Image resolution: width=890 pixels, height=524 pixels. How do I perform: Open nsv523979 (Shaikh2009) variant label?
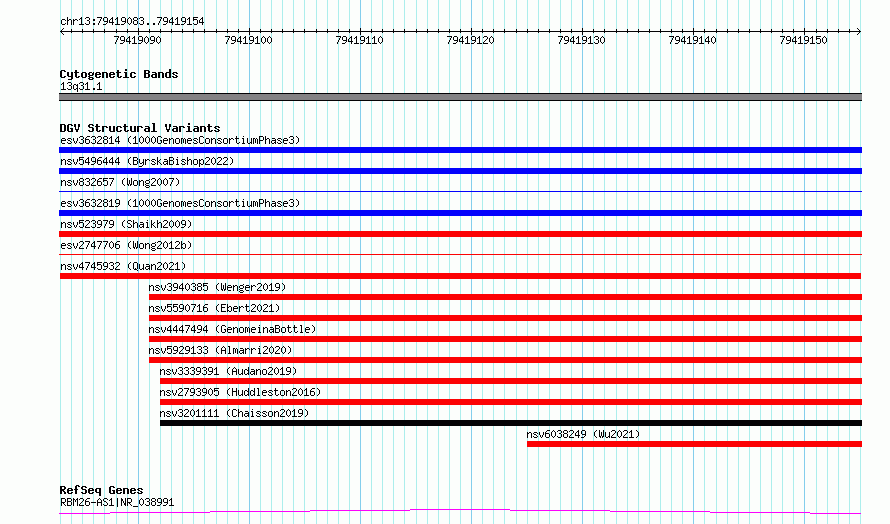(126, 224)
